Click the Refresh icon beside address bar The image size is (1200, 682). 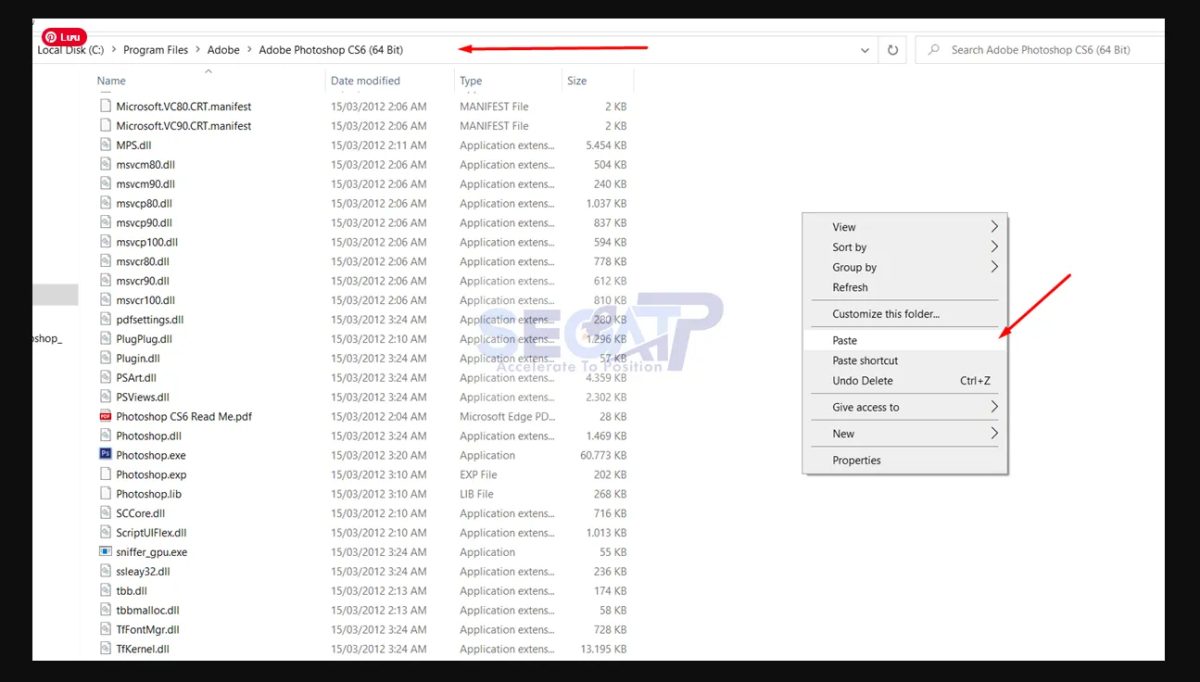(x=892, y=50)
